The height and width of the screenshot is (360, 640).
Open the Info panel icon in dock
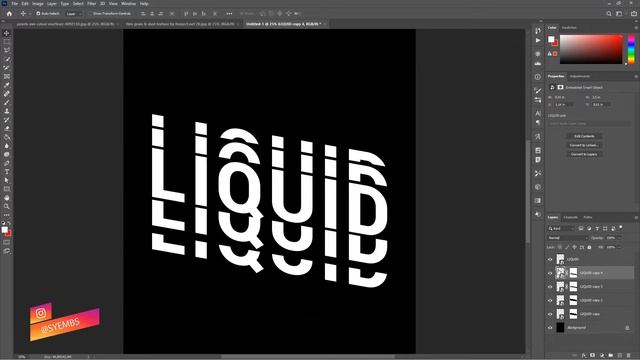538,77
